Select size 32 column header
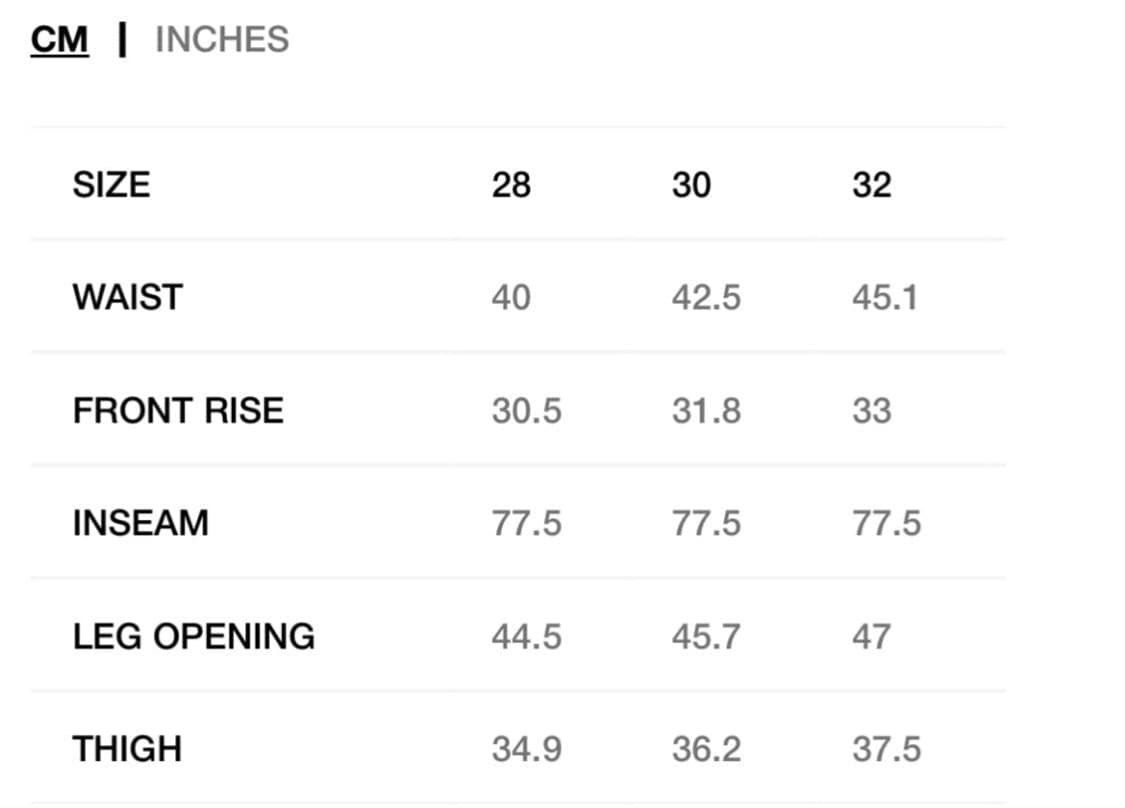Viewport: 1125px width, 808px height. click(x=872, y=185)
